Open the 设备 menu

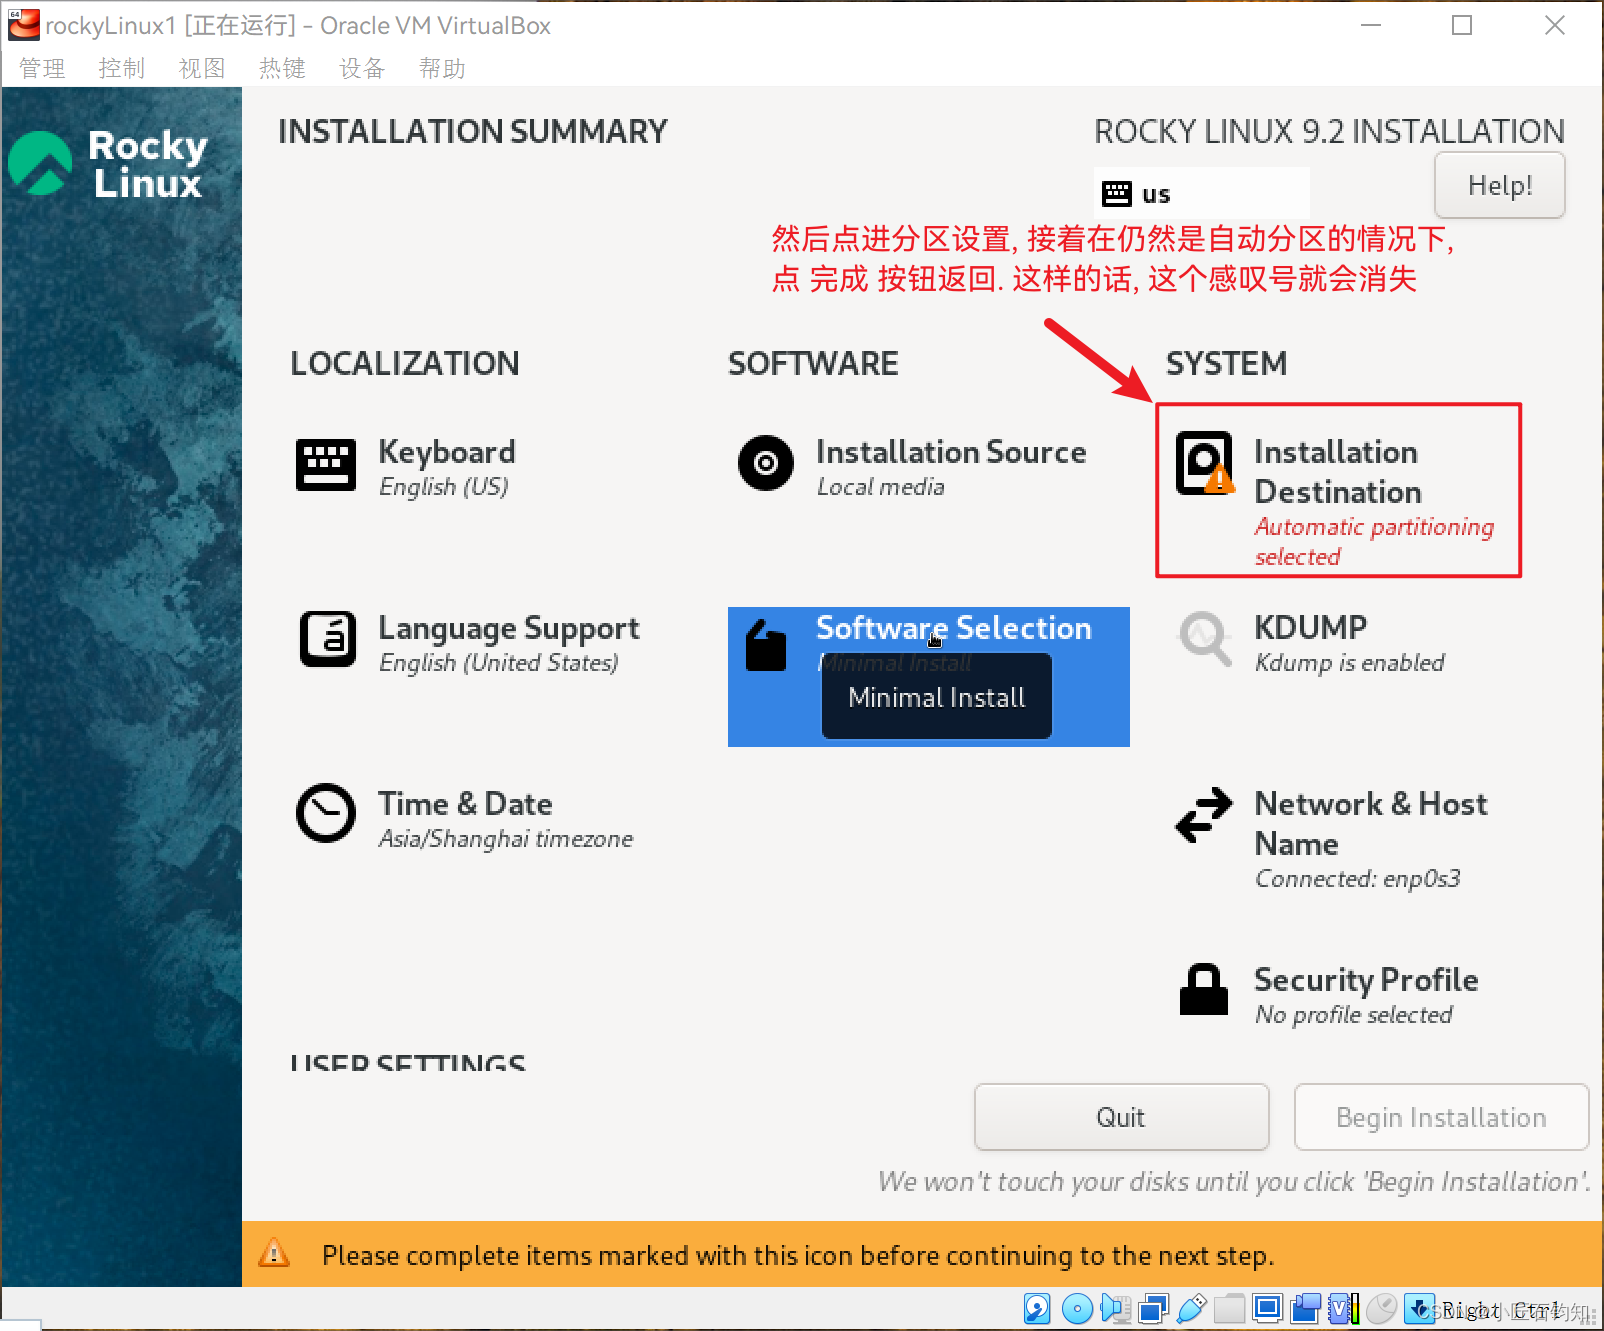pyautogui.click(x=362, y=68)
